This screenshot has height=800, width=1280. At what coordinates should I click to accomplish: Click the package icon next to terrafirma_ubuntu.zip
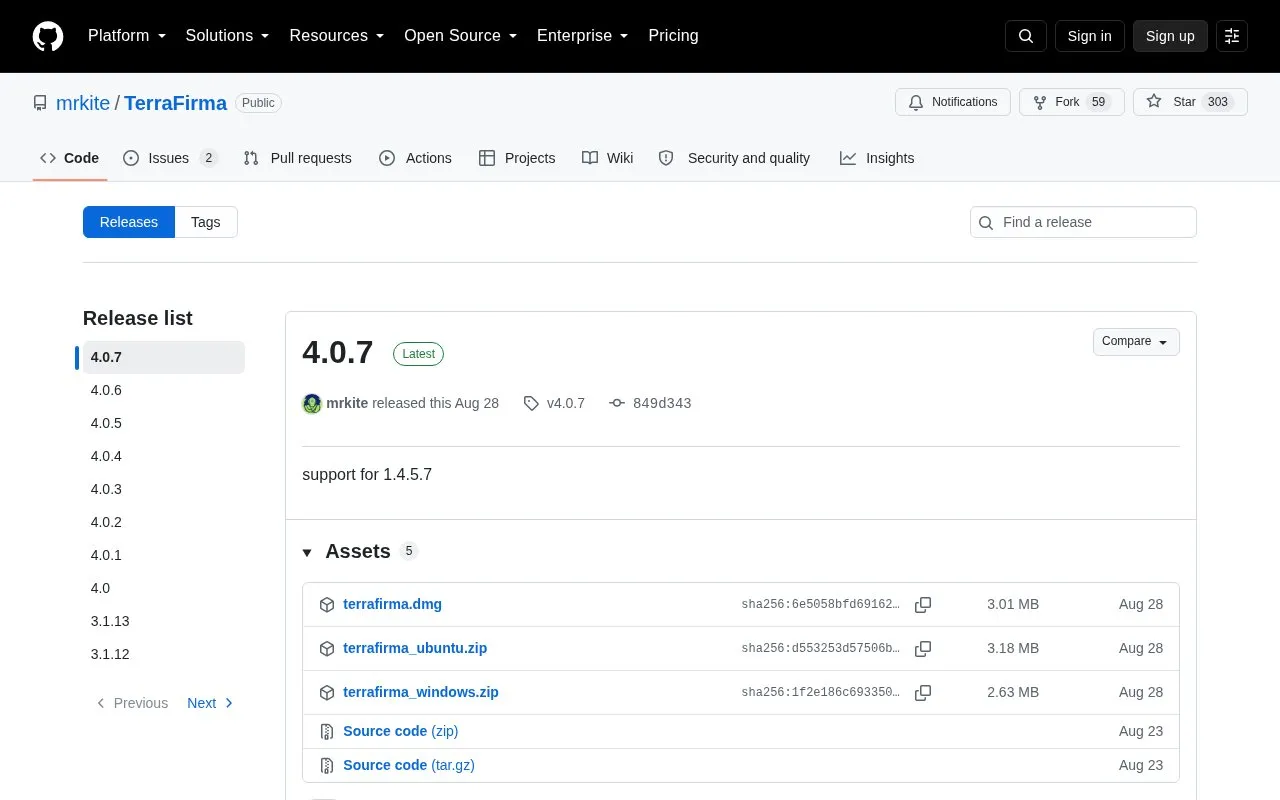point(326,649)
